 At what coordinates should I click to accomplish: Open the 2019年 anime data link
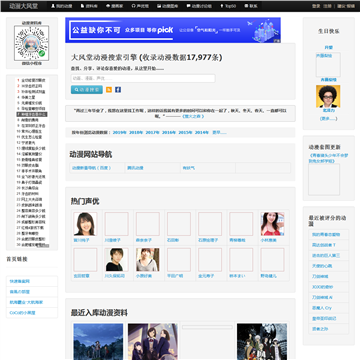[120, 132]
